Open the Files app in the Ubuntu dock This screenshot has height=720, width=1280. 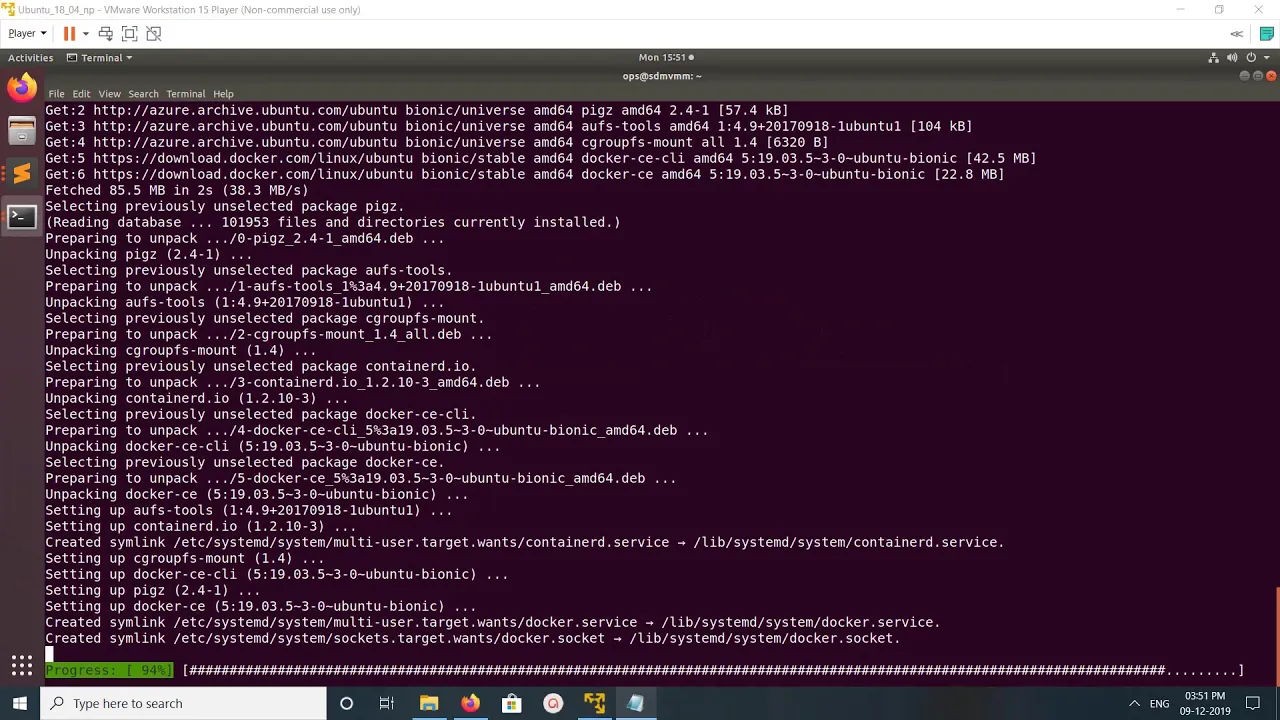point(21,131)
